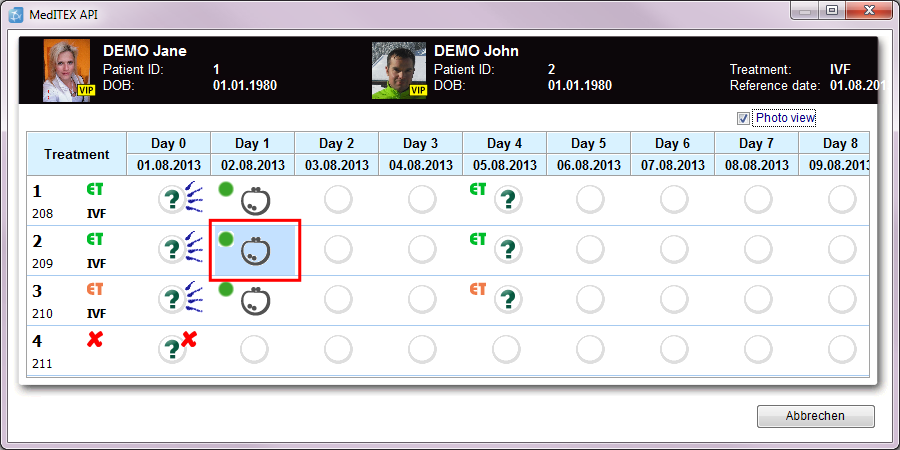Click orange ET icon in treatment 3 Day 4
This screenshot has width=900, height=450.
click(x=478, y=289)
